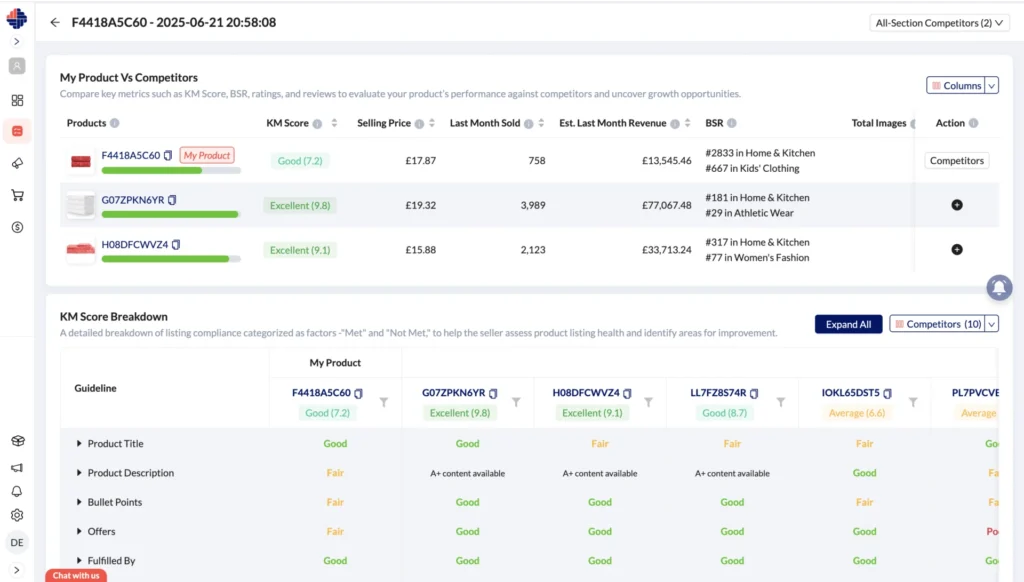Open the rocket launch sidebar icon
Image resolution: width=1024 pixels, height=582 pixels.
(17, 163)
